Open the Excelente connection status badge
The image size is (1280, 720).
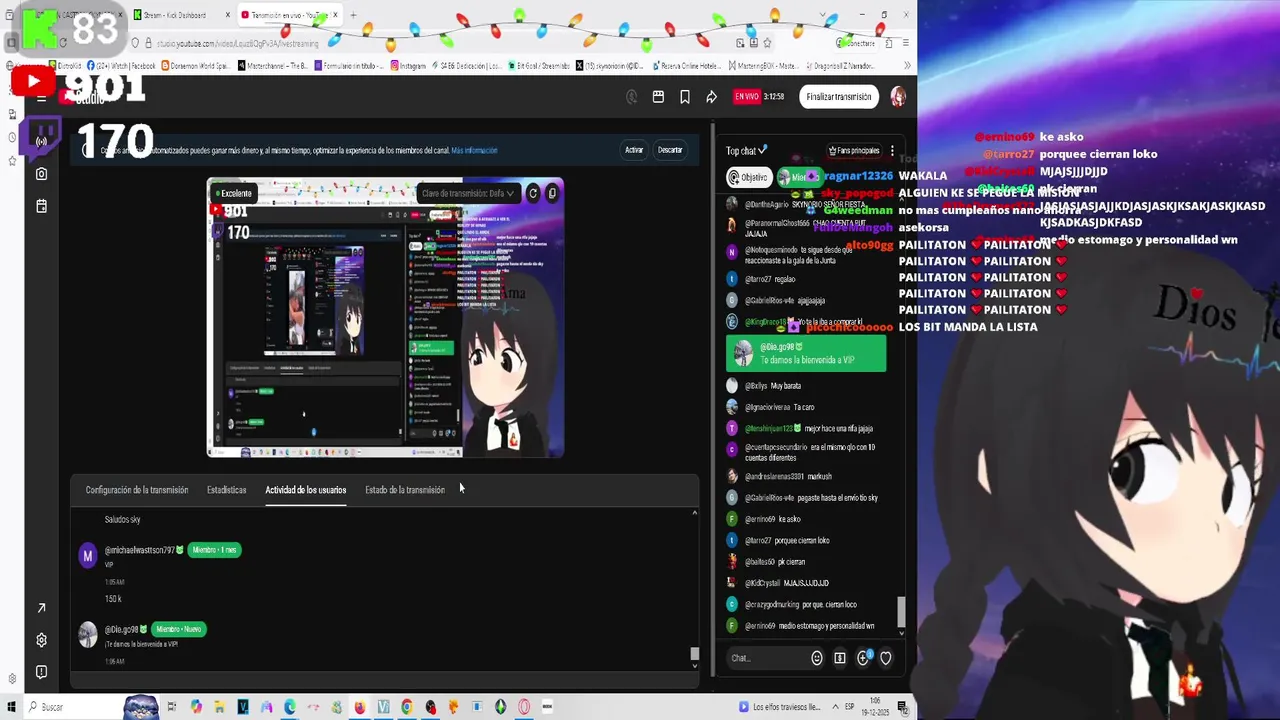232,193
